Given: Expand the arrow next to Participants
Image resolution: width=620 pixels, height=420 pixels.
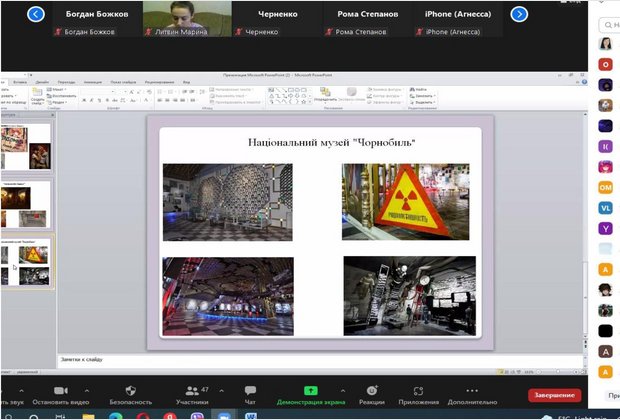Looking at the screenshot, I should 222,388.
